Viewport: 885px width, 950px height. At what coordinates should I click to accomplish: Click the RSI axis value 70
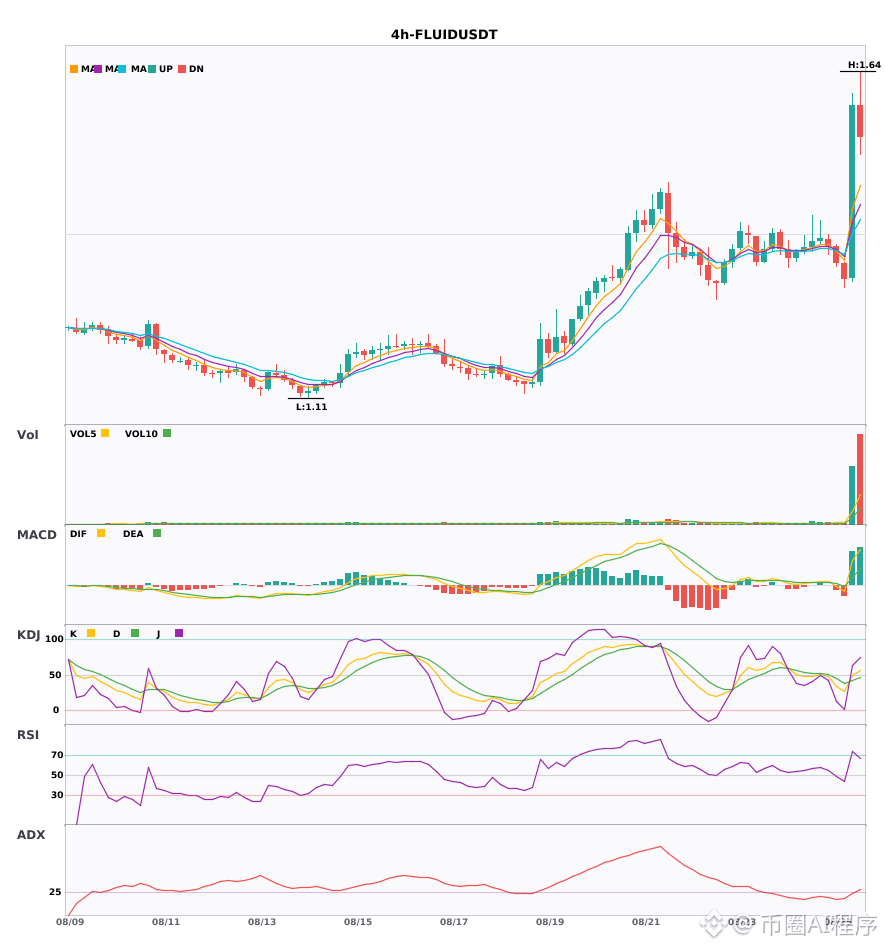point(57,755)
